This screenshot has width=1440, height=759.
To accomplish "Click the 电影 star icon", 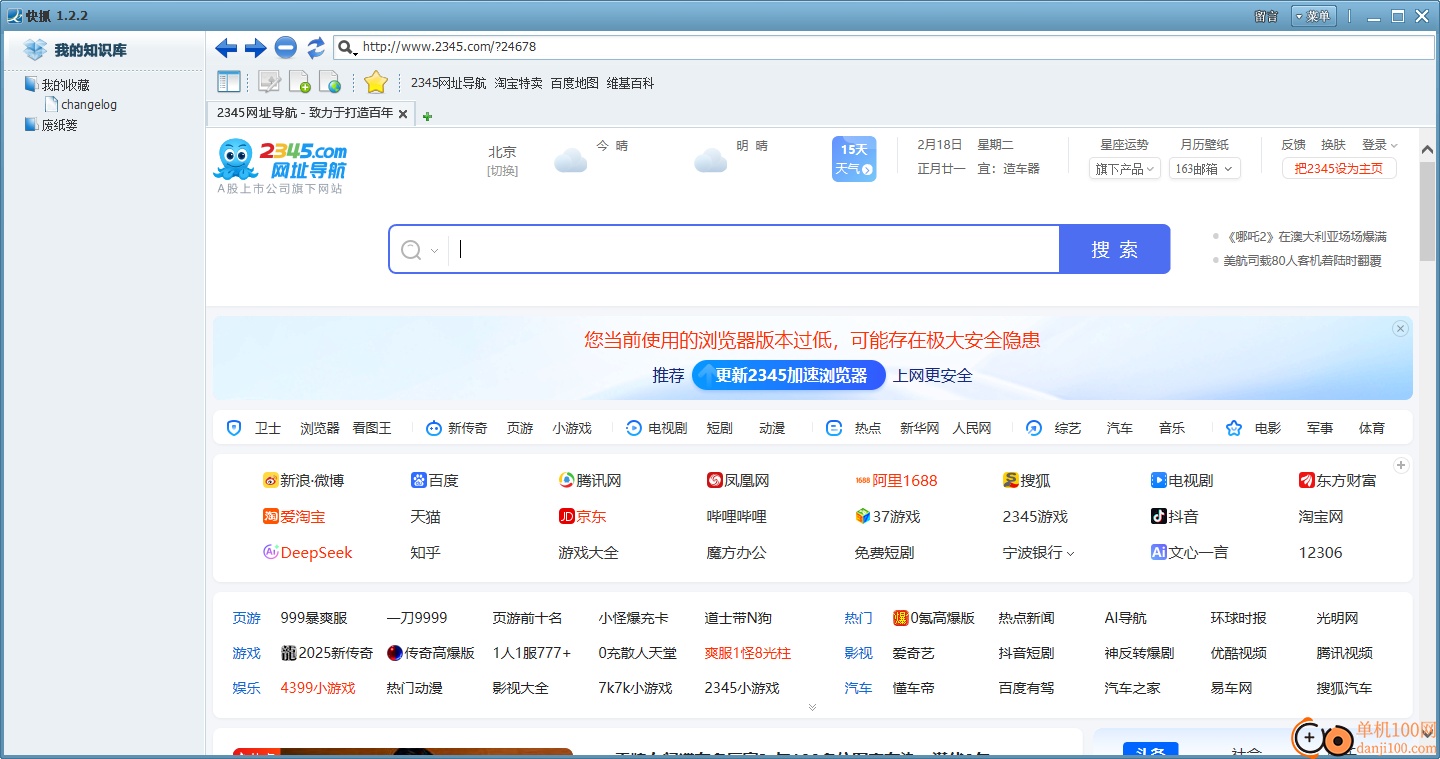I will coord(1234,428).
